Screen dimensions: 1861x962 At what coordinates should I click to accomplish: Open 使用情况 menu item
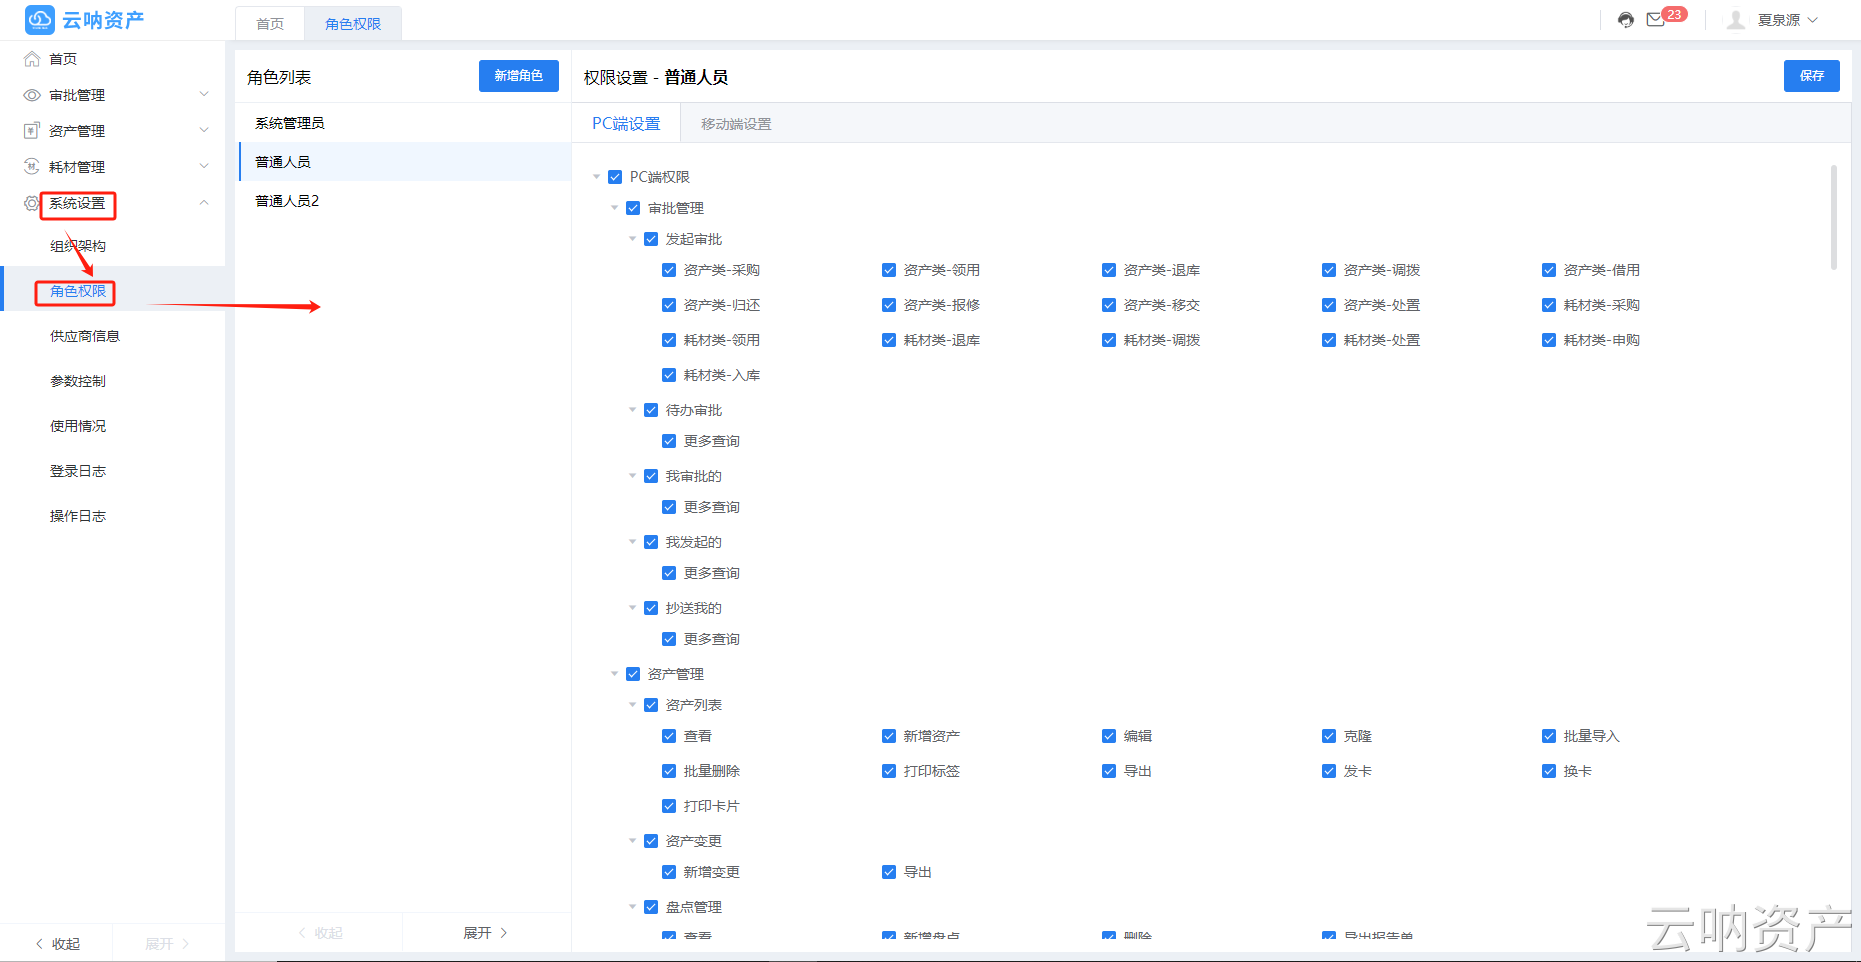click(x=78, y=426)
